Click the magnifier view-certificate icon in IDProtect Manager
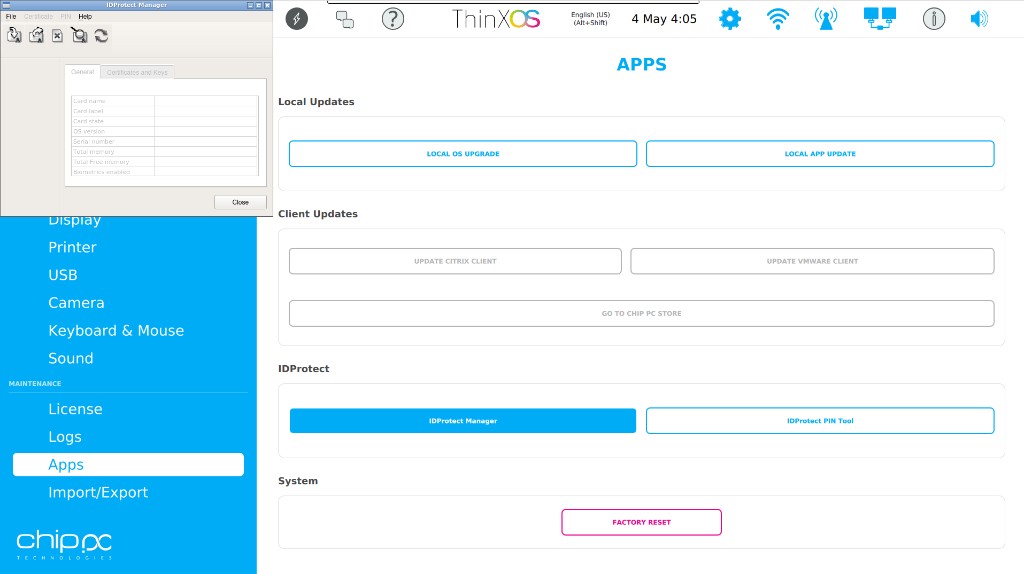1024x574 pixels. click(79, 35)
